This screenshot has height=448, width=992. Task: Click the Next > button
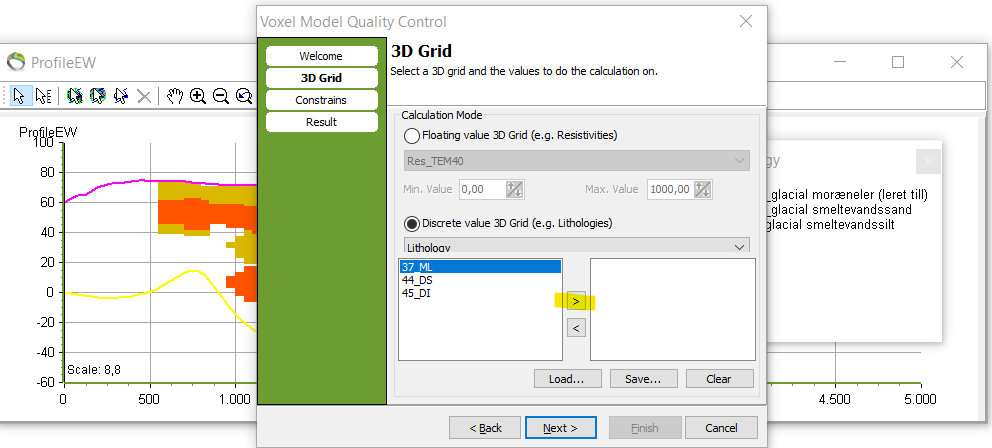[560, 428]
